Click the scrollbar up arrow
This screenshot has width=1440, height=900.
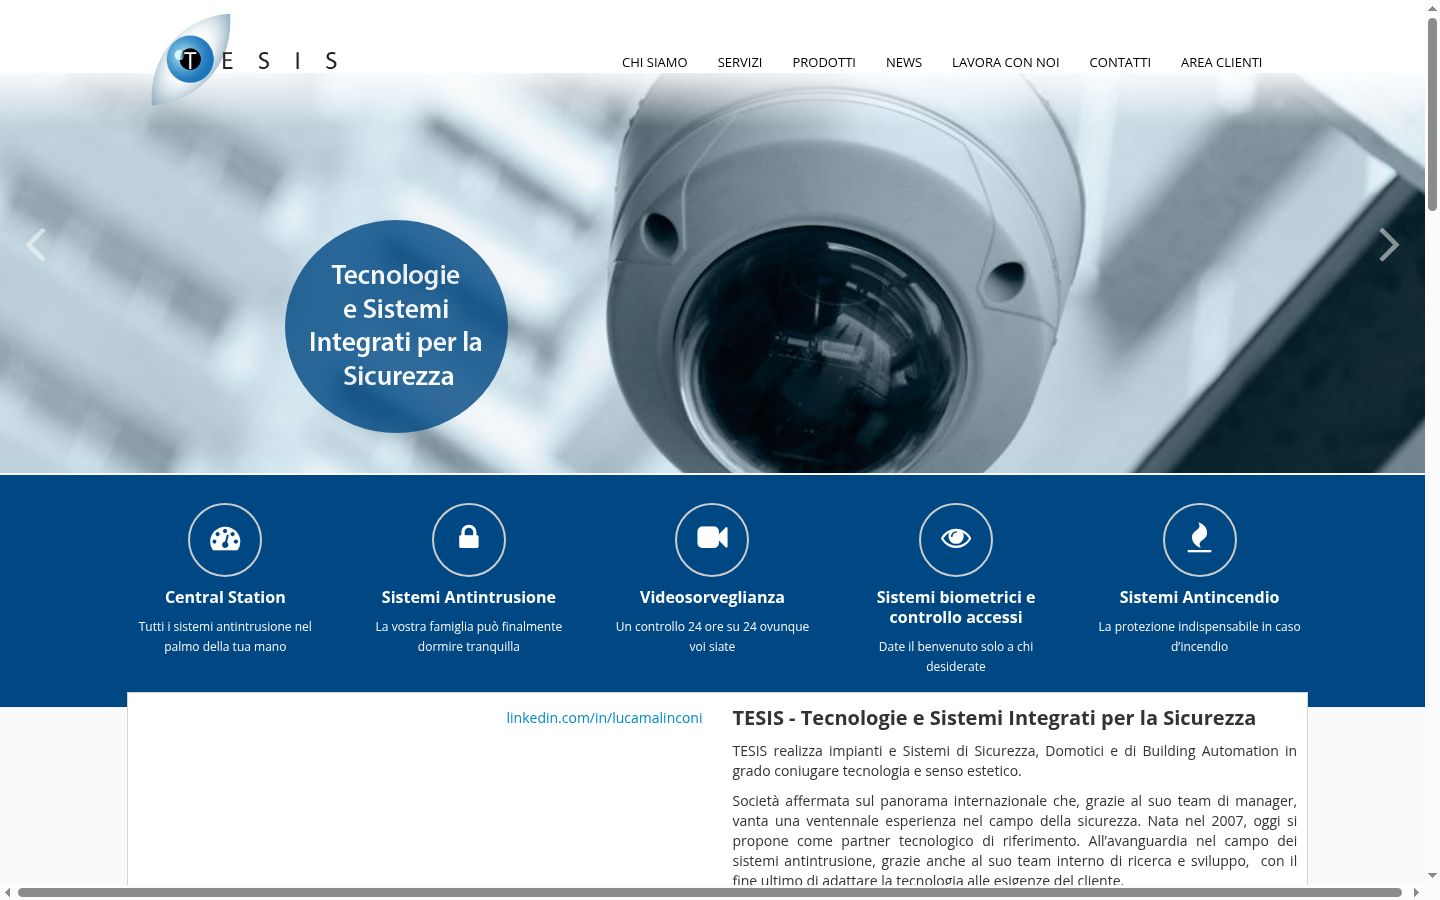click(x=1432, y=8)
